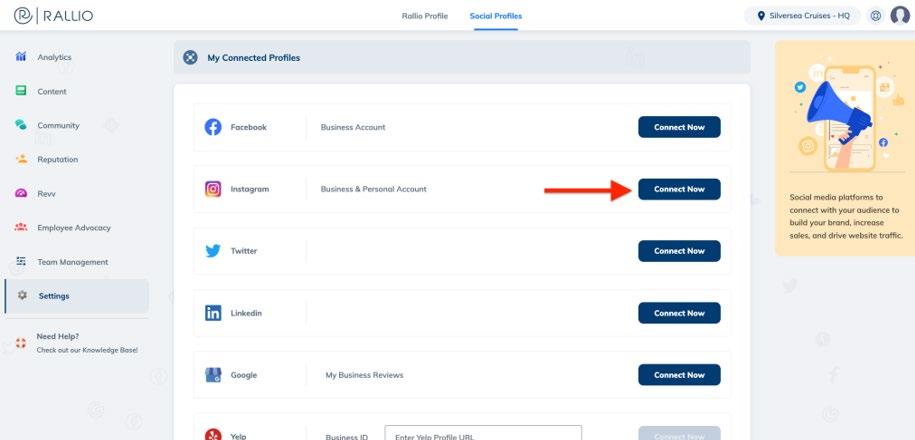
Task: Click the Revv gauge icon
Action: tap(21, 193)
